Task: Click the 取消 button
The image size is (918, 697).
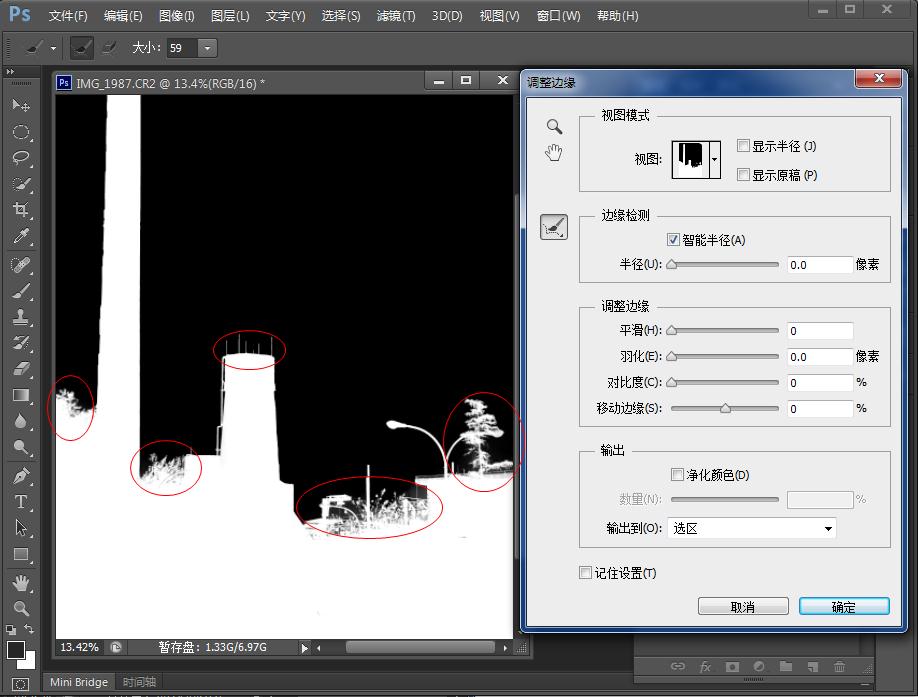Action: [x=742, y=606]
